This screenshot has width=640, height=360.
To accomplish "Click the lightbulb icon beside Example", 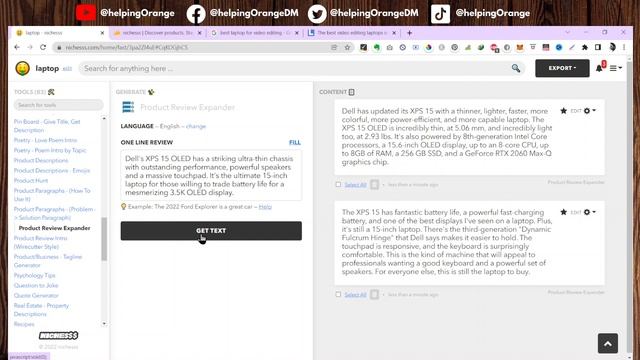I will click(123, 207).
